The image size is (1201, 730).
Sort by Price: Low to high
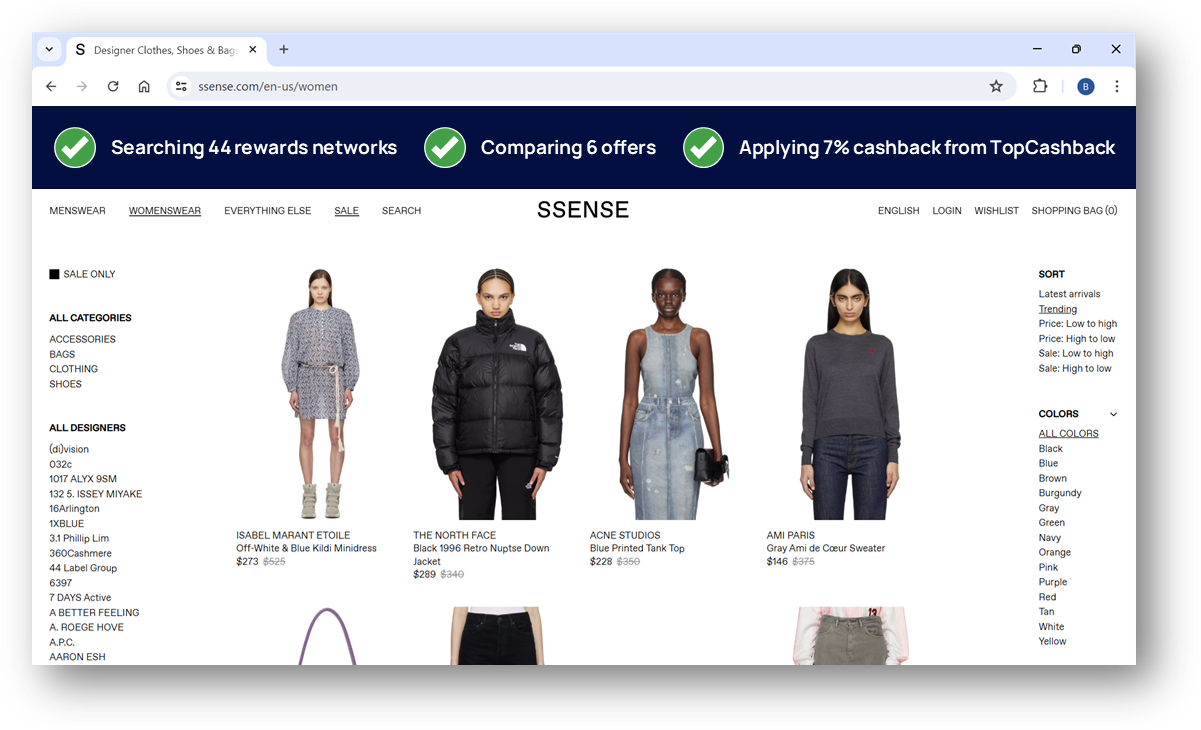pyautogui.click(x=1078, y=324)
